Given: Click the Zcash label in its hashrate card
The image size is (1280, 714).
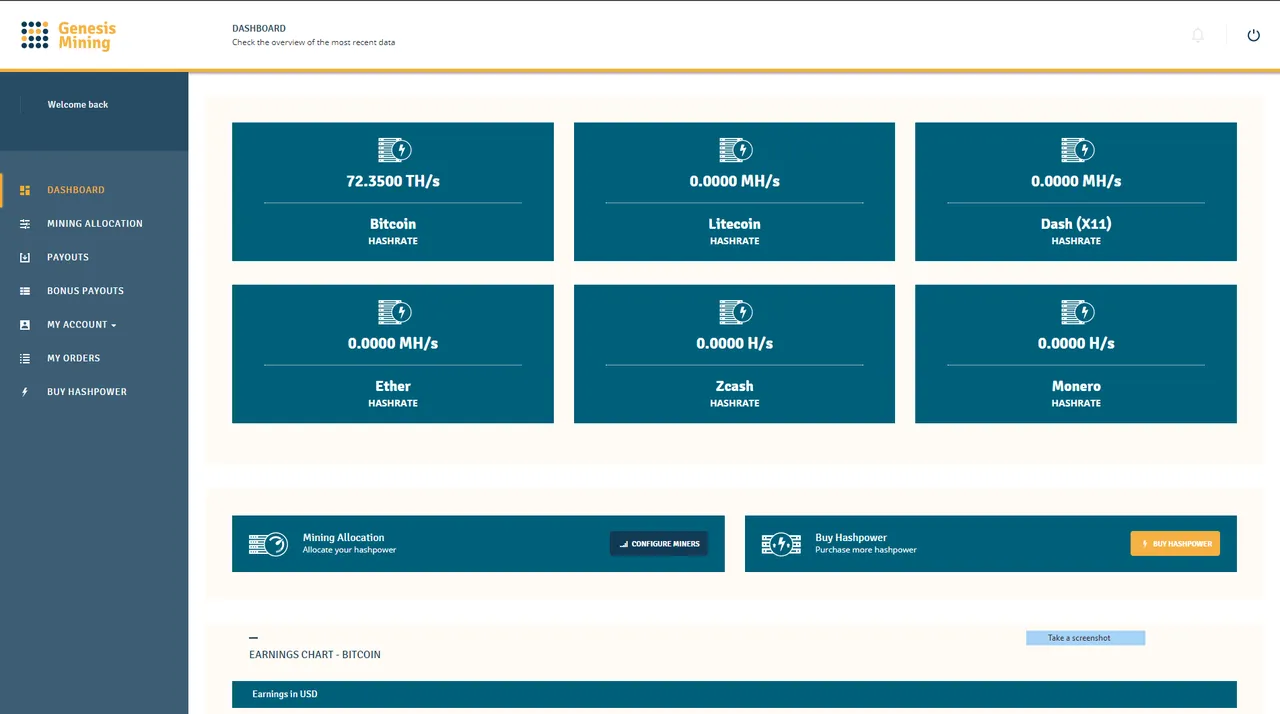Looking at the screenshot, I should 735,386.
